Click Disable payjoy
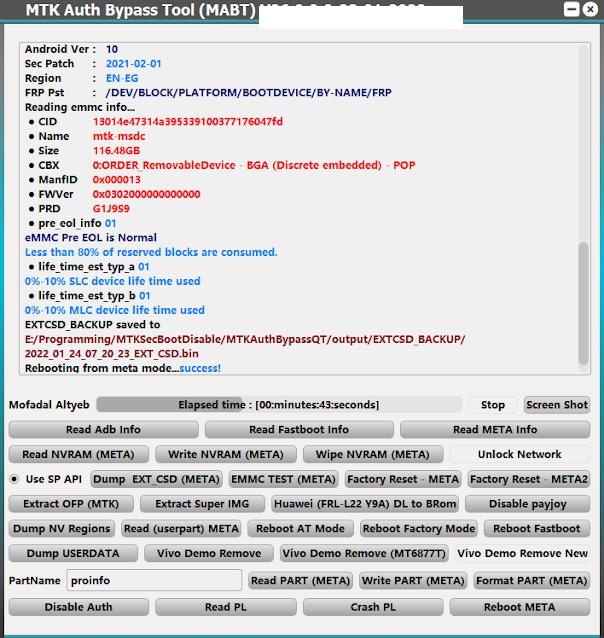 [527, 504]
